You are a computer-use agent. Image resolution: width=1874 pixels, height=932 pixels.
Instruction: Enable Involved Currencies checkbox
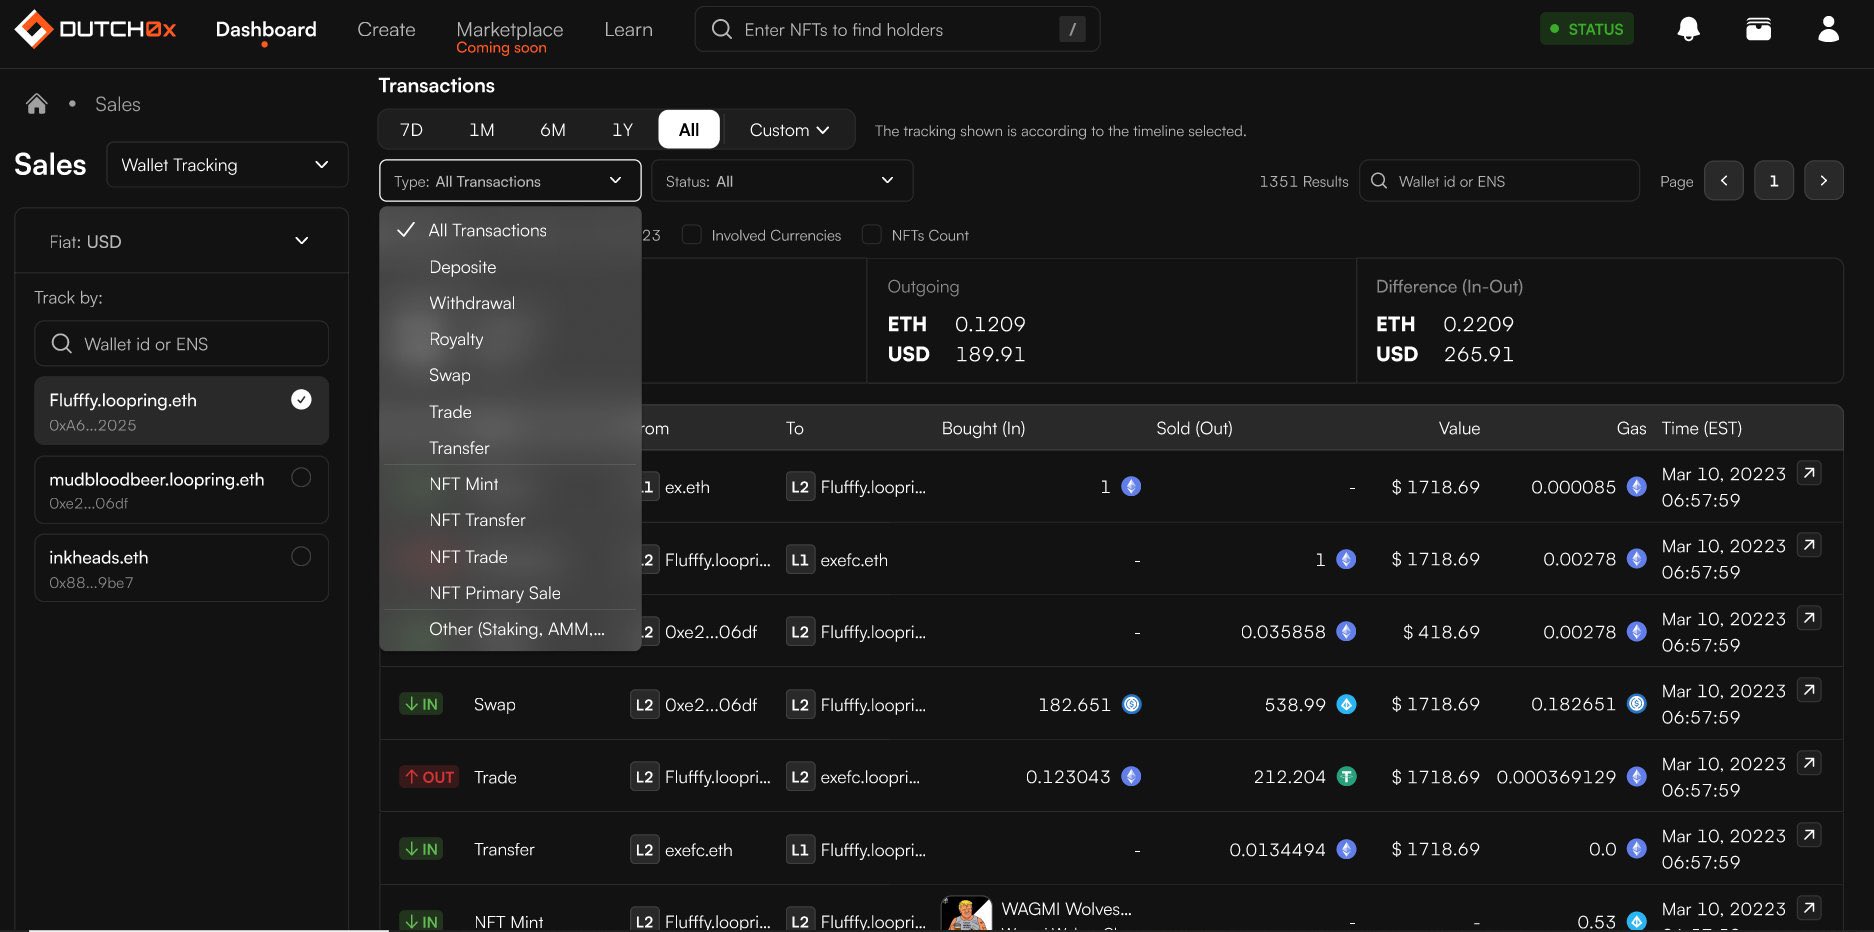point(691,235)
